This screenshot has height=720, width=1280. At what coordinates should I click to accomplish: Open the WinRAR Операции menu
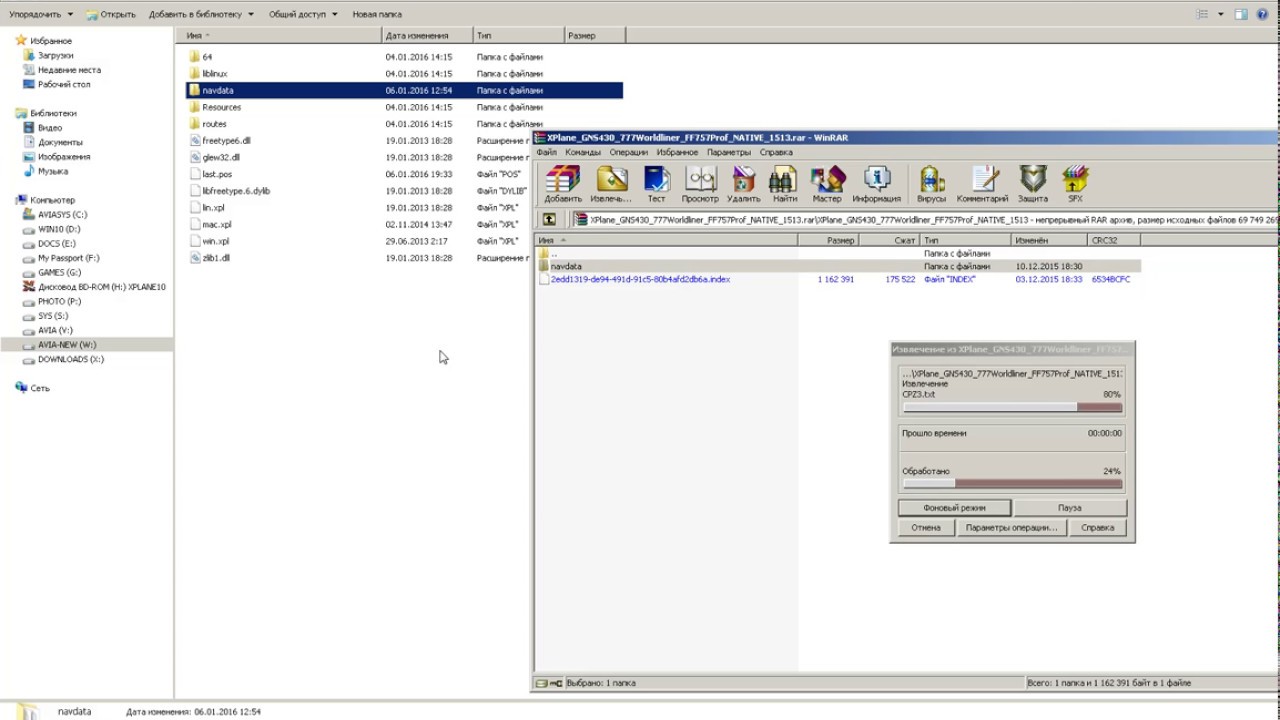pyautogui.click(x=629, y=152)
